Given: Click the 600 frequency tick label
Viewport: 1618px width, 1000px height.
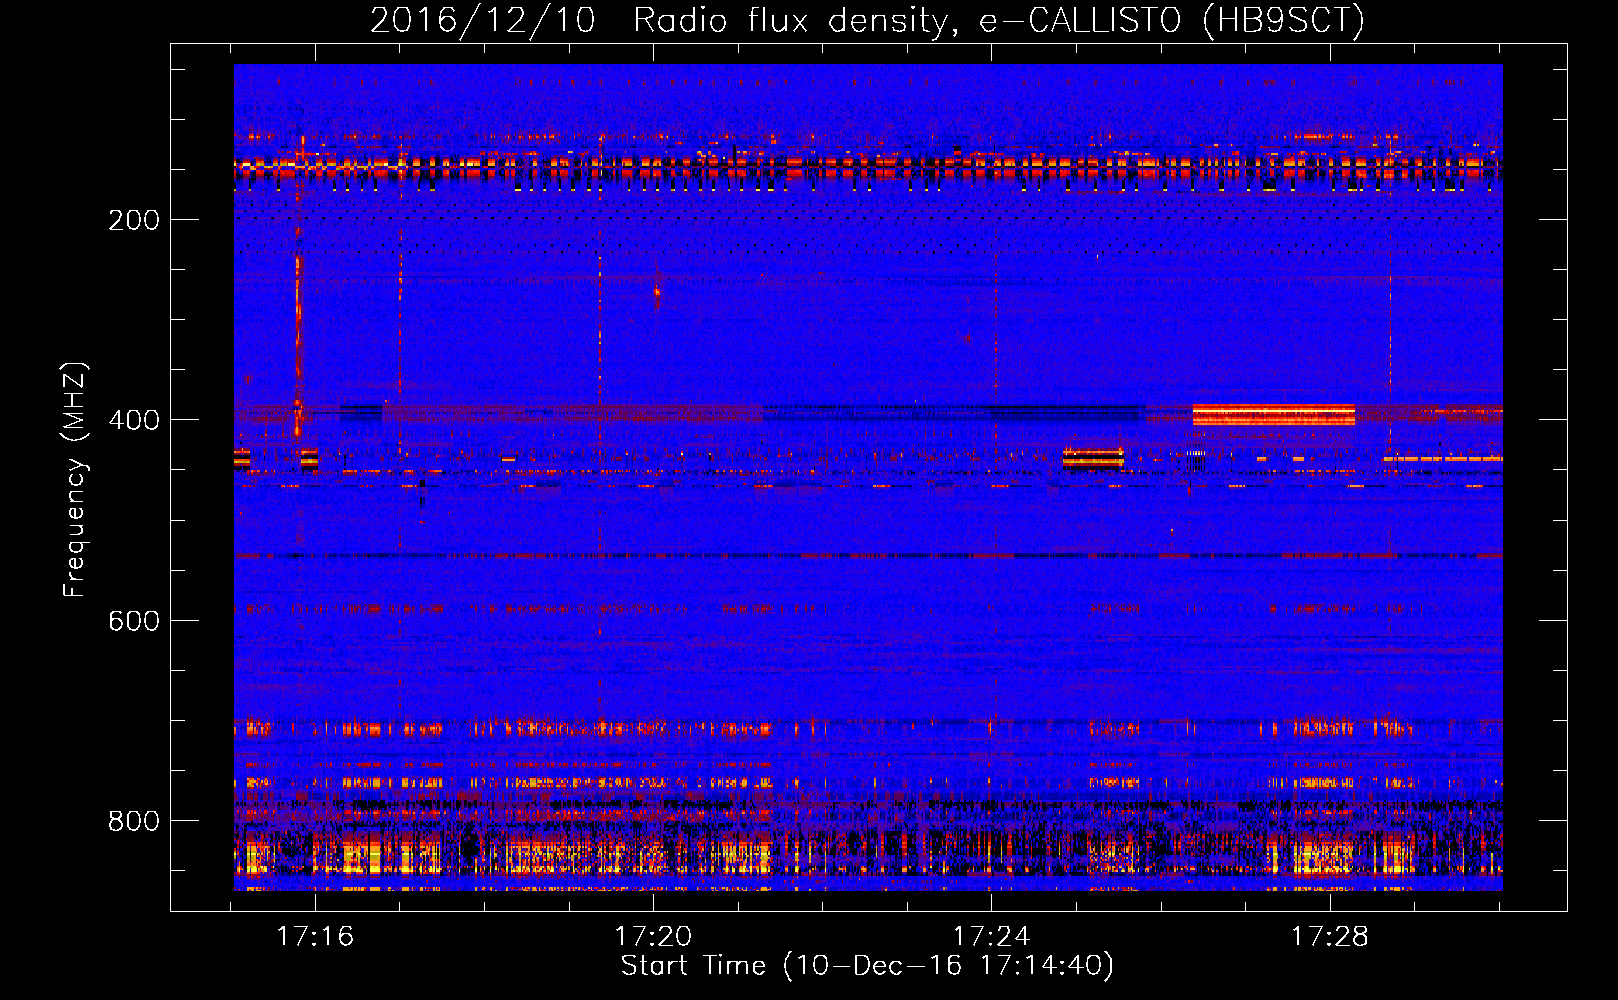Looking at the screenshot, I should (134, 621).
